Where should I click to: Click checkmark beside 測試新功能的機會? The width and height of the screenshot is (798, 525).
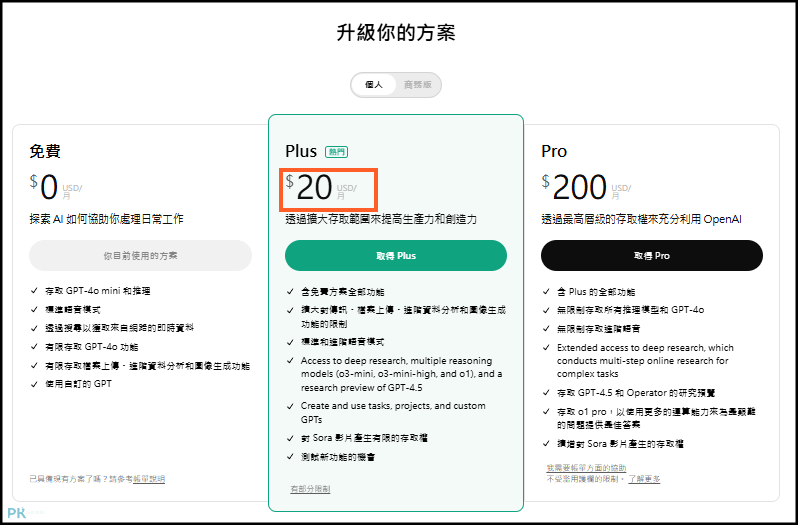coord(290,457)
